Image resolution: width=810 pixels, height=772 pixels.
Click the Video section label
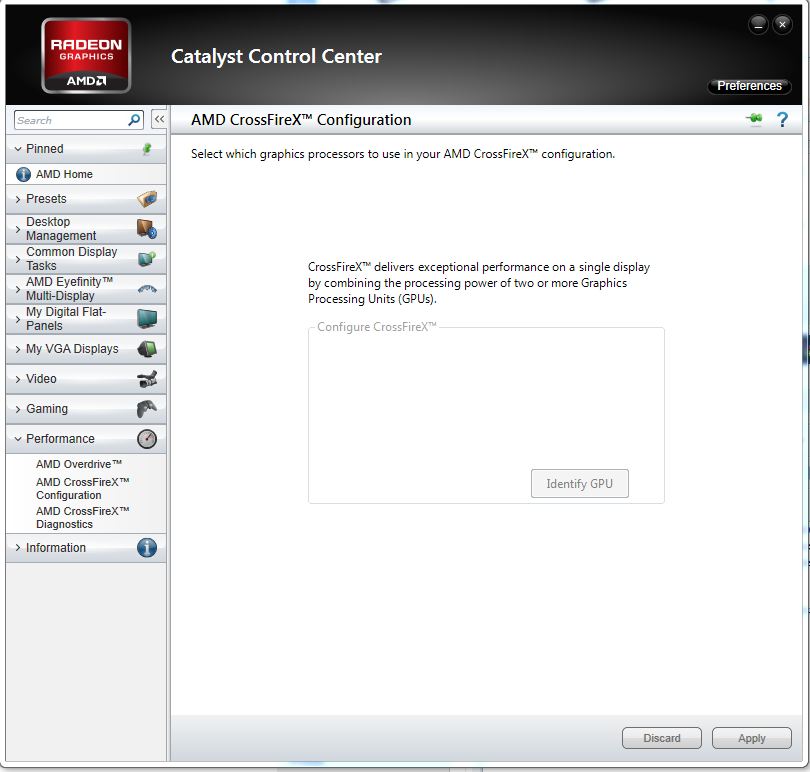click(x=41, y=379)
